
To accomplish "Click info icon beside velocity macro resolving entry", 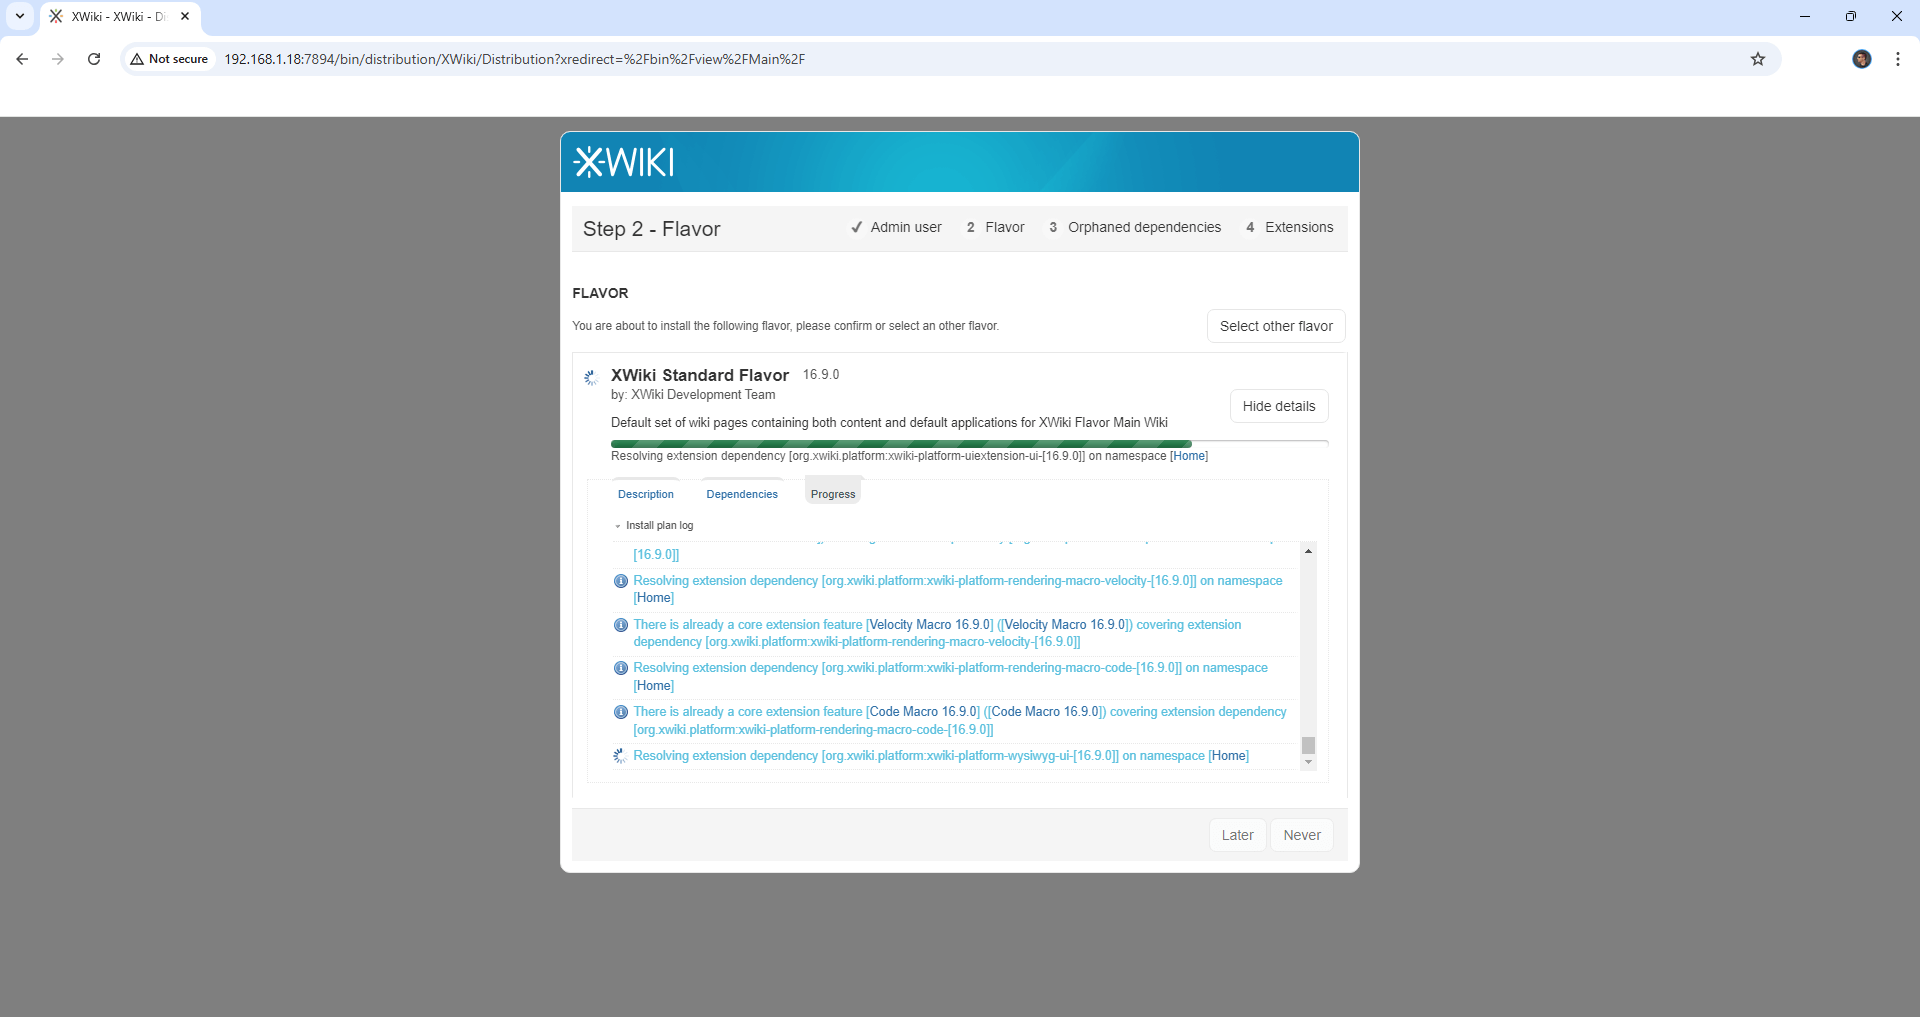I will [620, 581].
